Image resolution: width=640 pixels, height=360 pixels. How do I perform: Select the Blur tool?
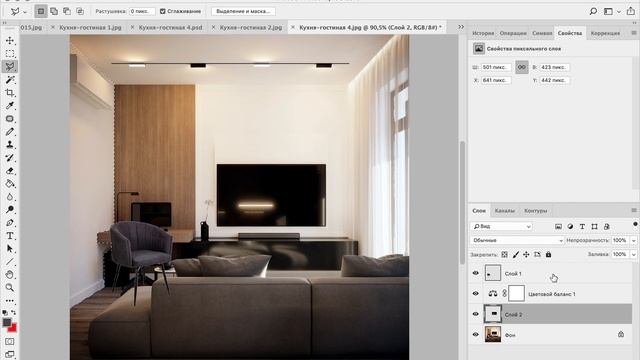click(10, 197)
